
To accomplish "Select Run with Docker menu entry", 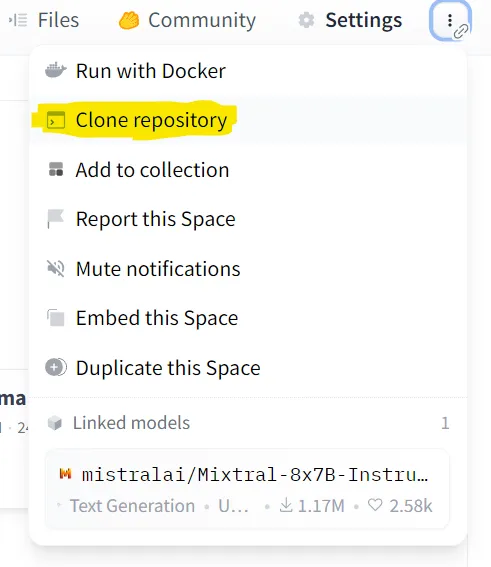I will (x=248, y=71).
